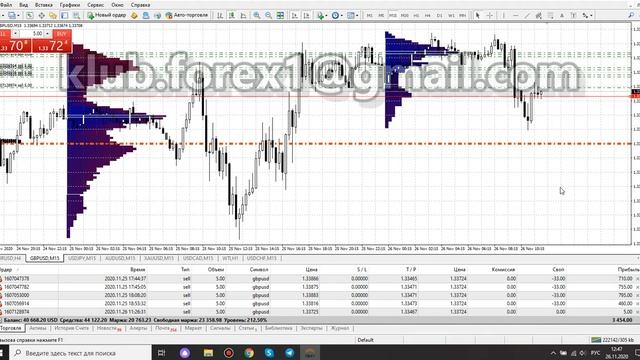The image size is (640, 360).
Task: Toggle the Авто-торговля button
Action: (x=187, y=15)
